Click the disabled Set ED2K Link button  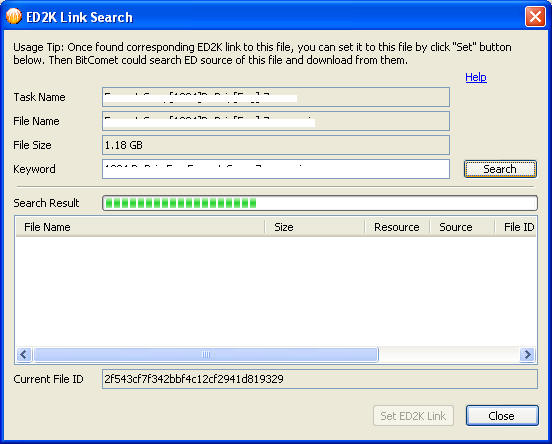[413, 416]
